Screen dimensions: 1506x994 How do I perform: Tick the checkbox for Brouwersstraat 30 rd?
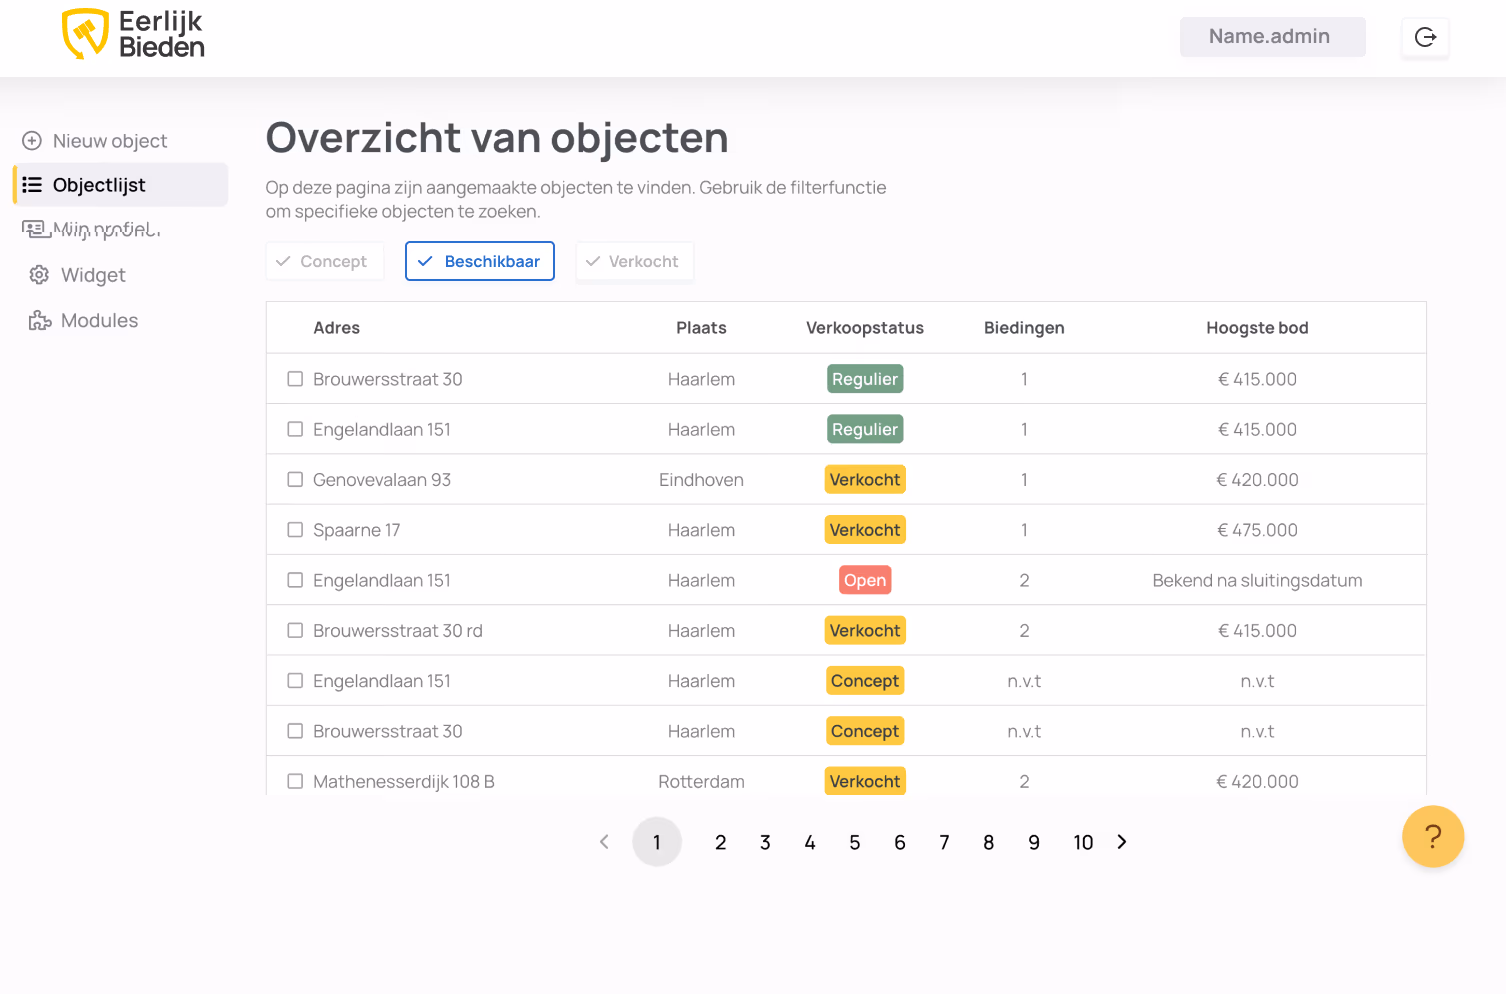tap(295, 630)
